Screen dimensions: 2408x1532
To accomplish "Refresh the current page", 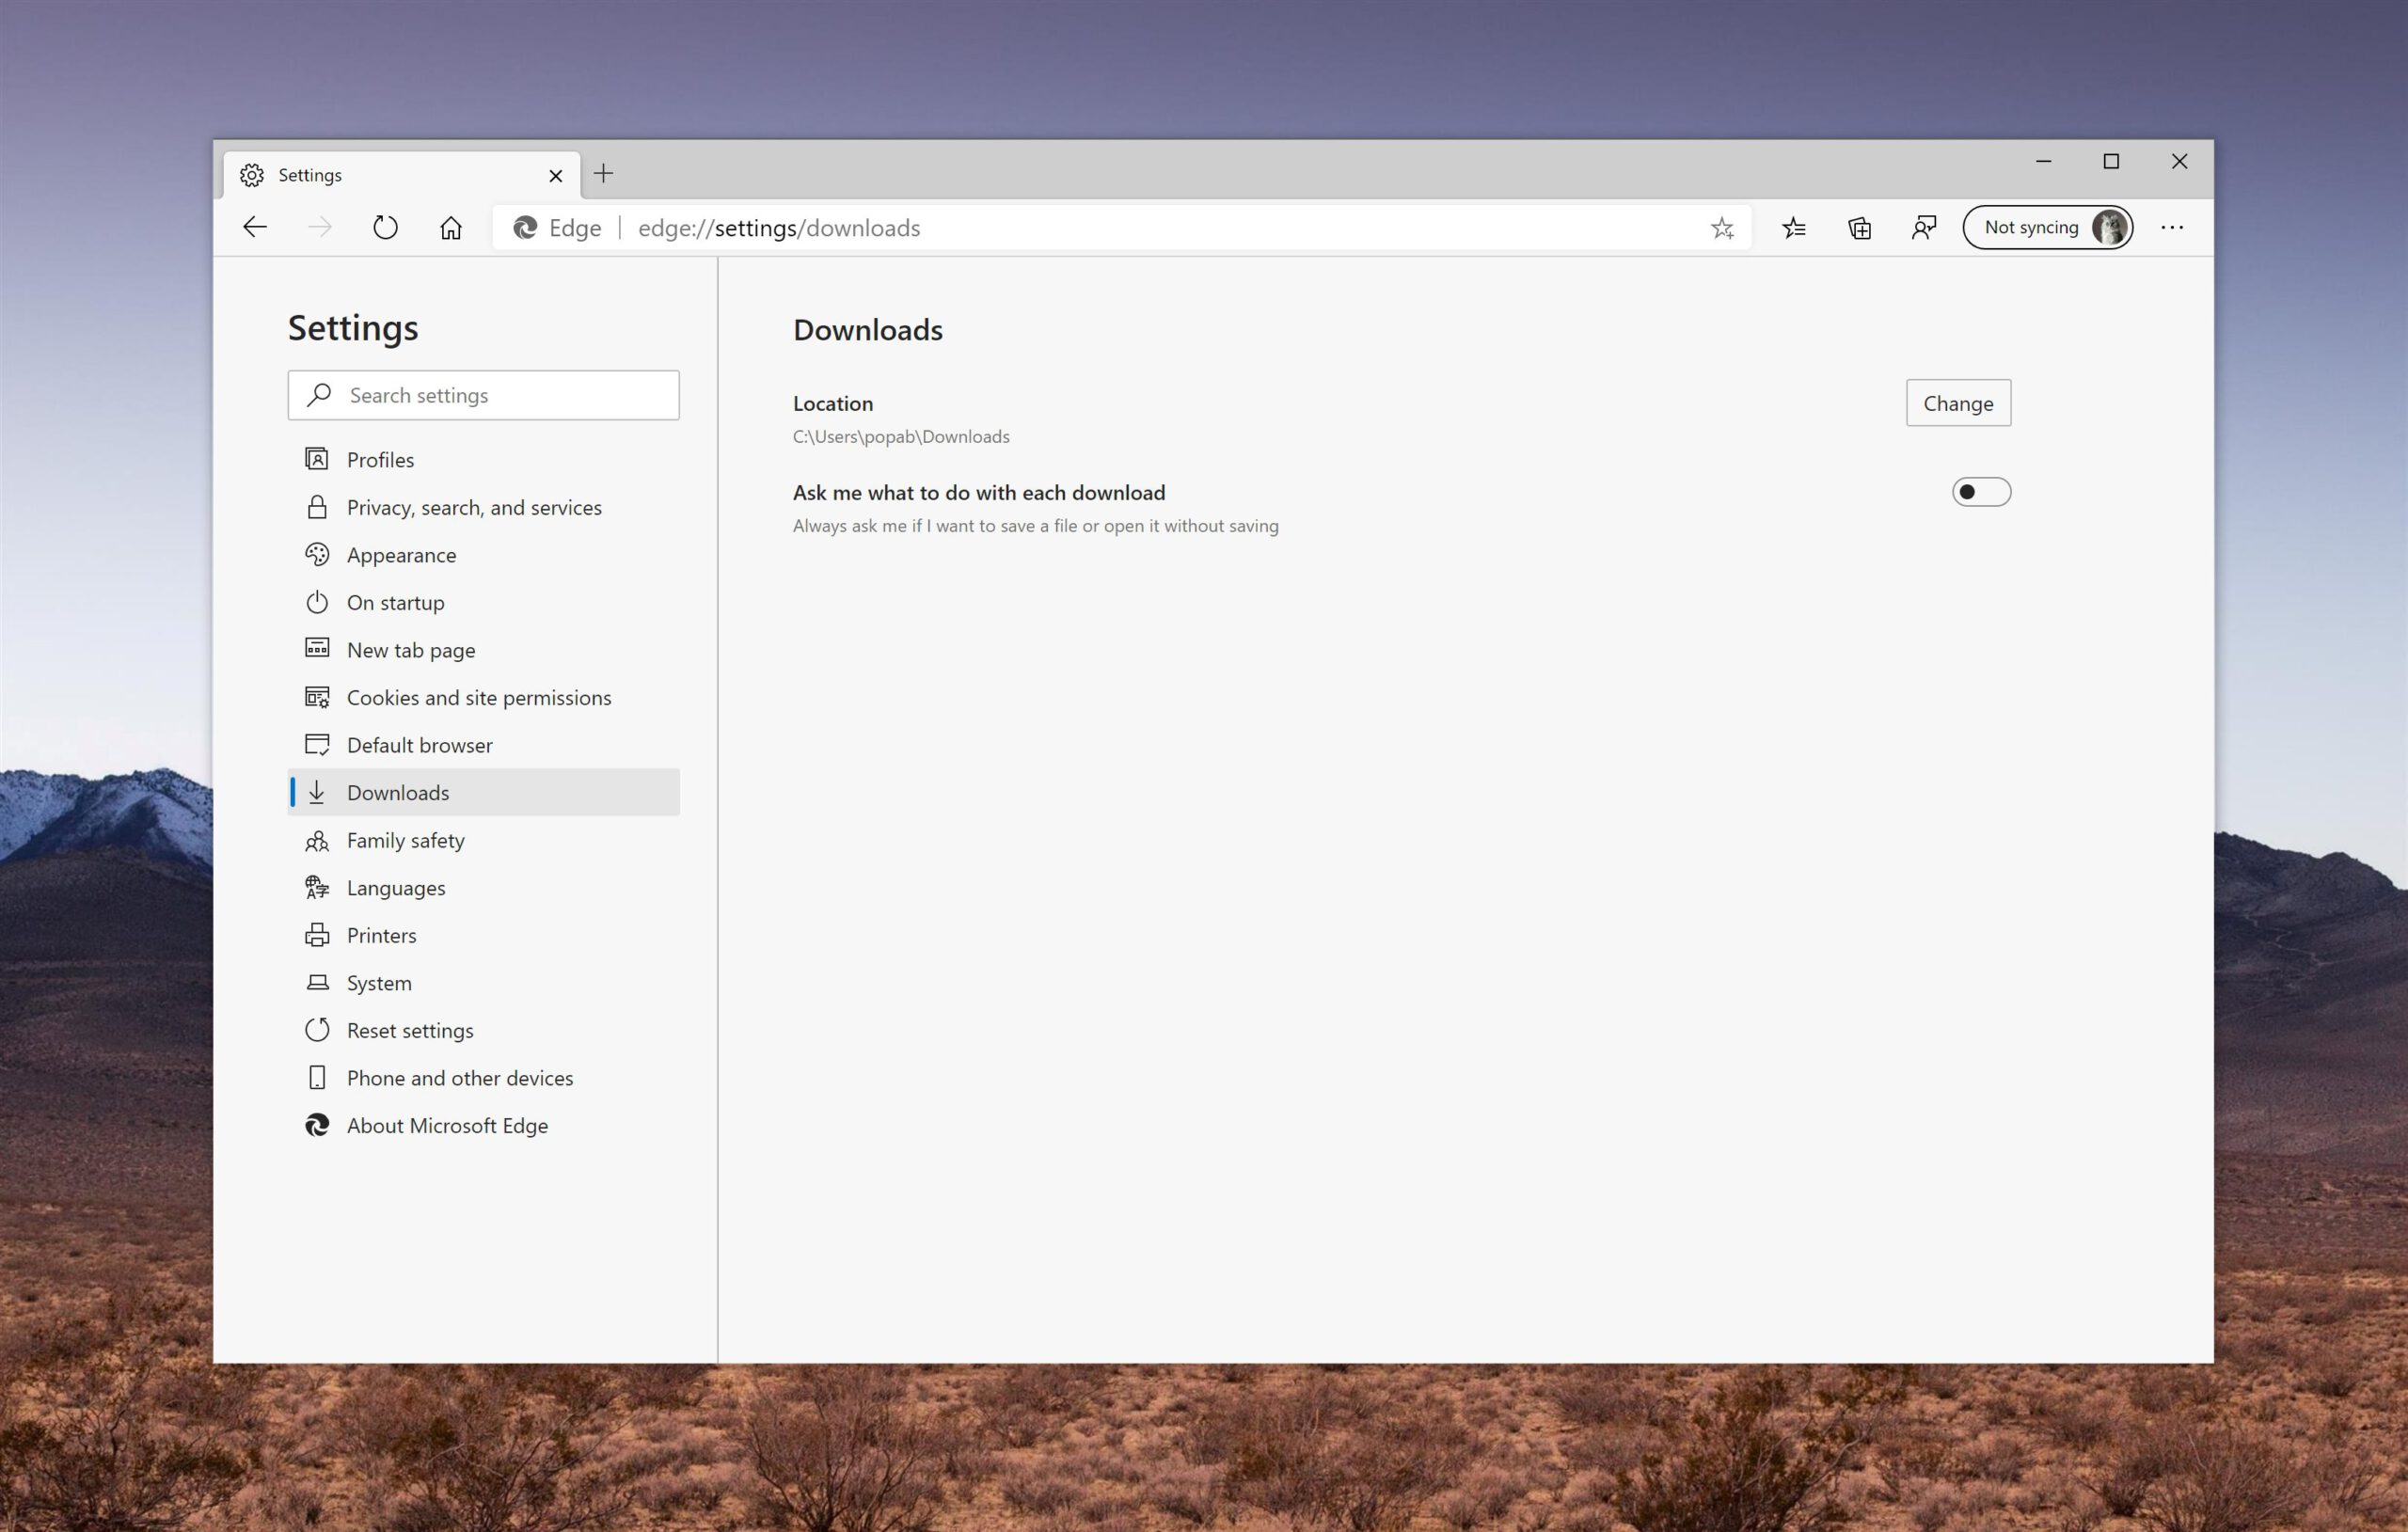I will click(385, 227).
